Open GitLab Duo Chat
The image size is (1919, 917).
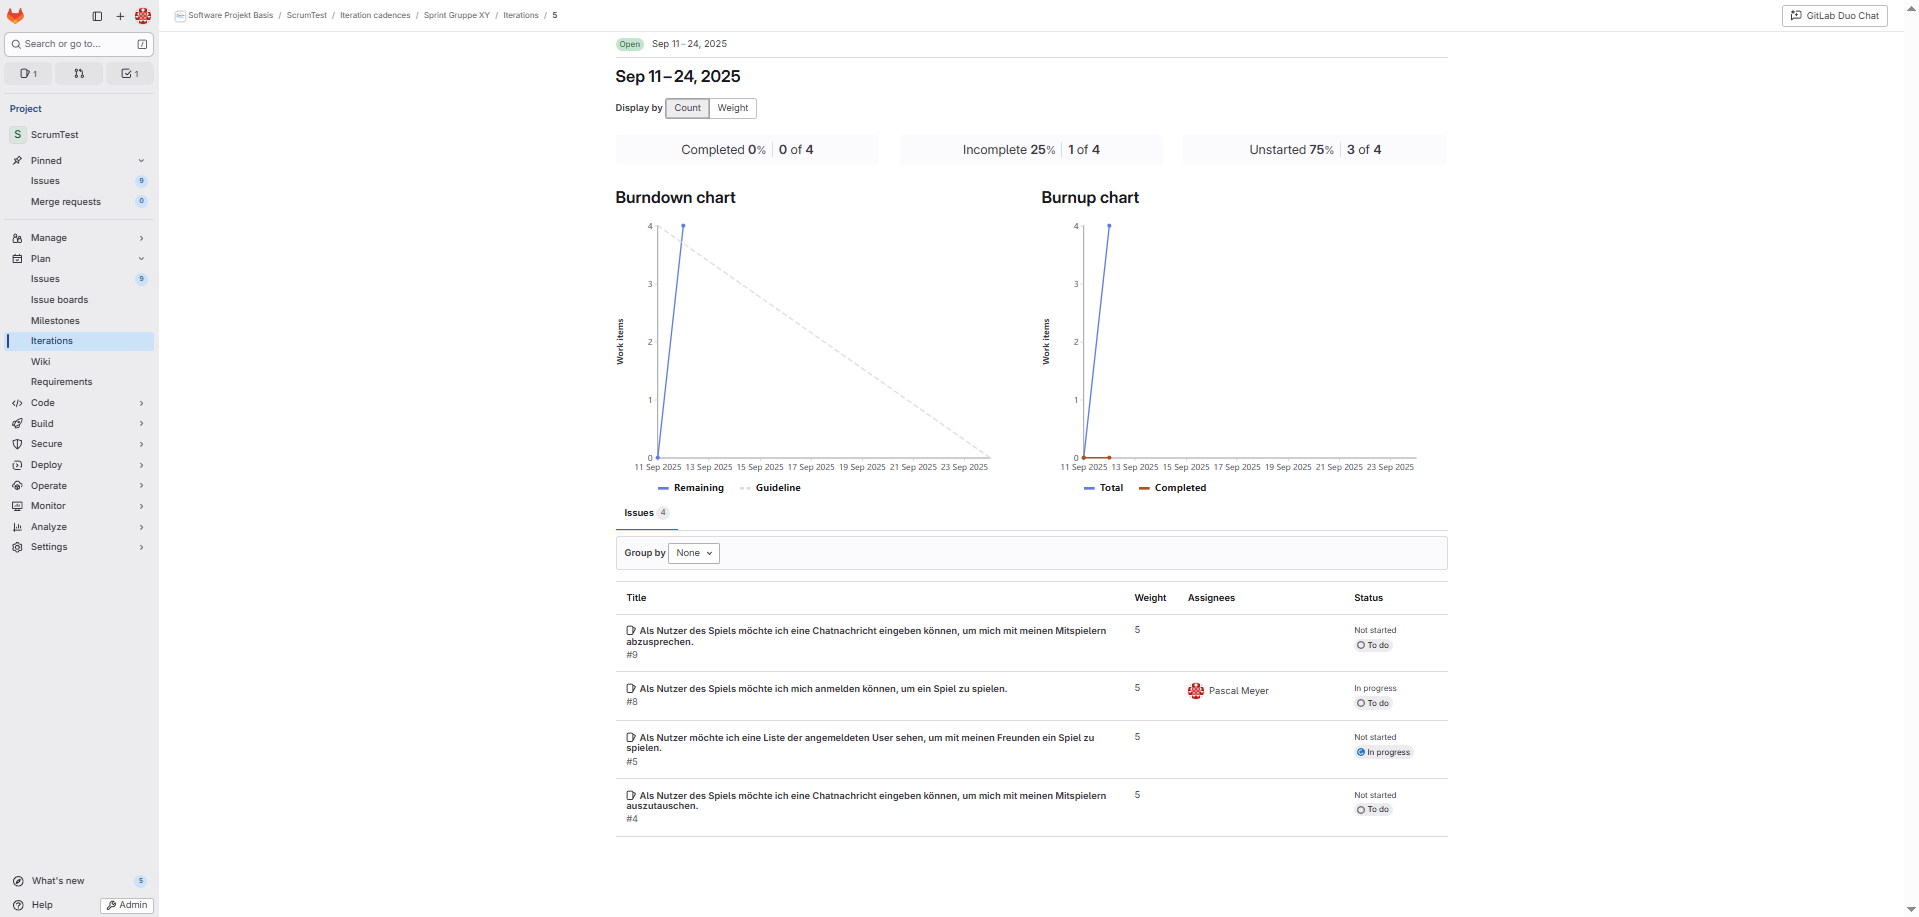(1834, 16)
